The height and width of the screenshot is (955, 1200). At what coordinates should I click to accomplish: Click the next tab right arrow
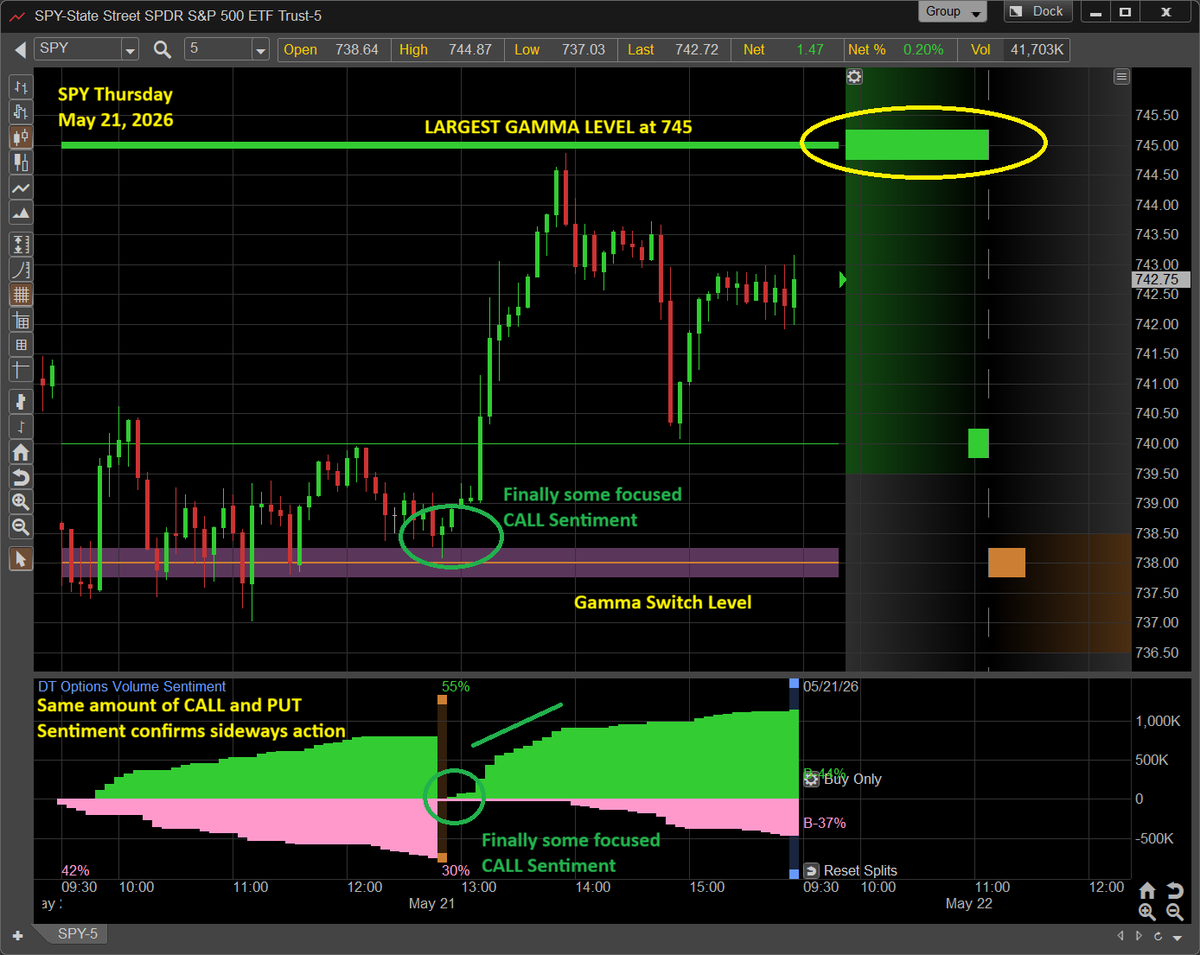pyautogui.click(x=1141, y=937)
